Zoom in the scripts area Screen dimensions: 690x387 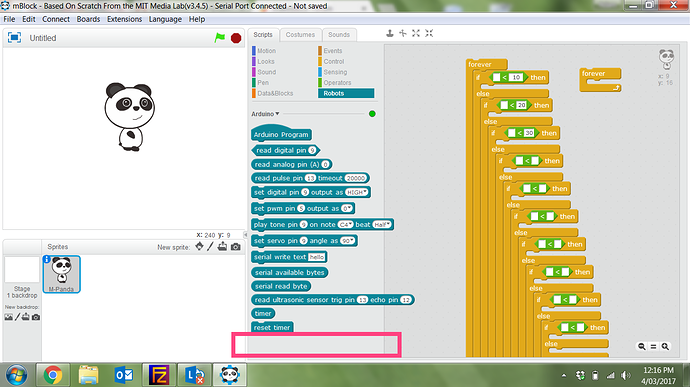[x=665, y=346]
